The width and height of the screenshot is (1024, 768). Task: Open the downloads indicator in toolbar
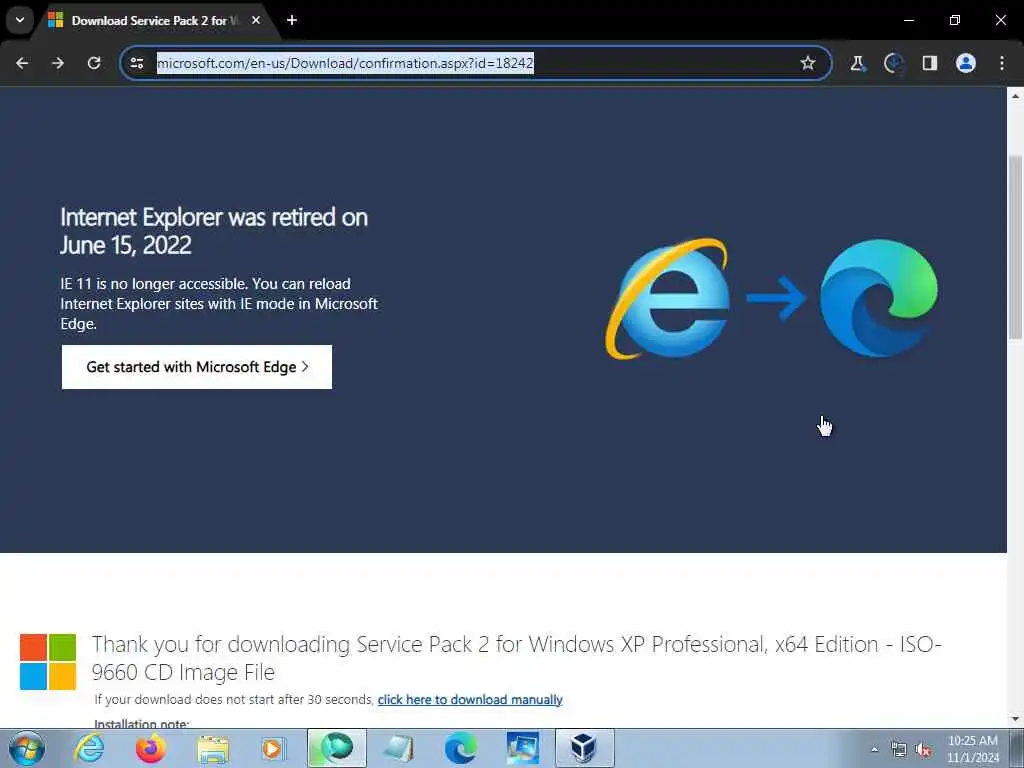coord(893,63)
